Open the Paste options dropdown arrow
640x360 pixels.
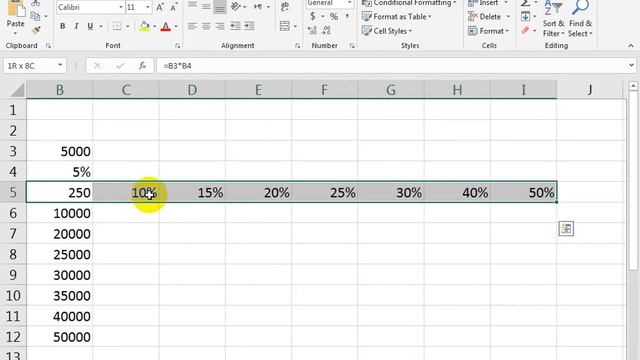pos(16,33)
